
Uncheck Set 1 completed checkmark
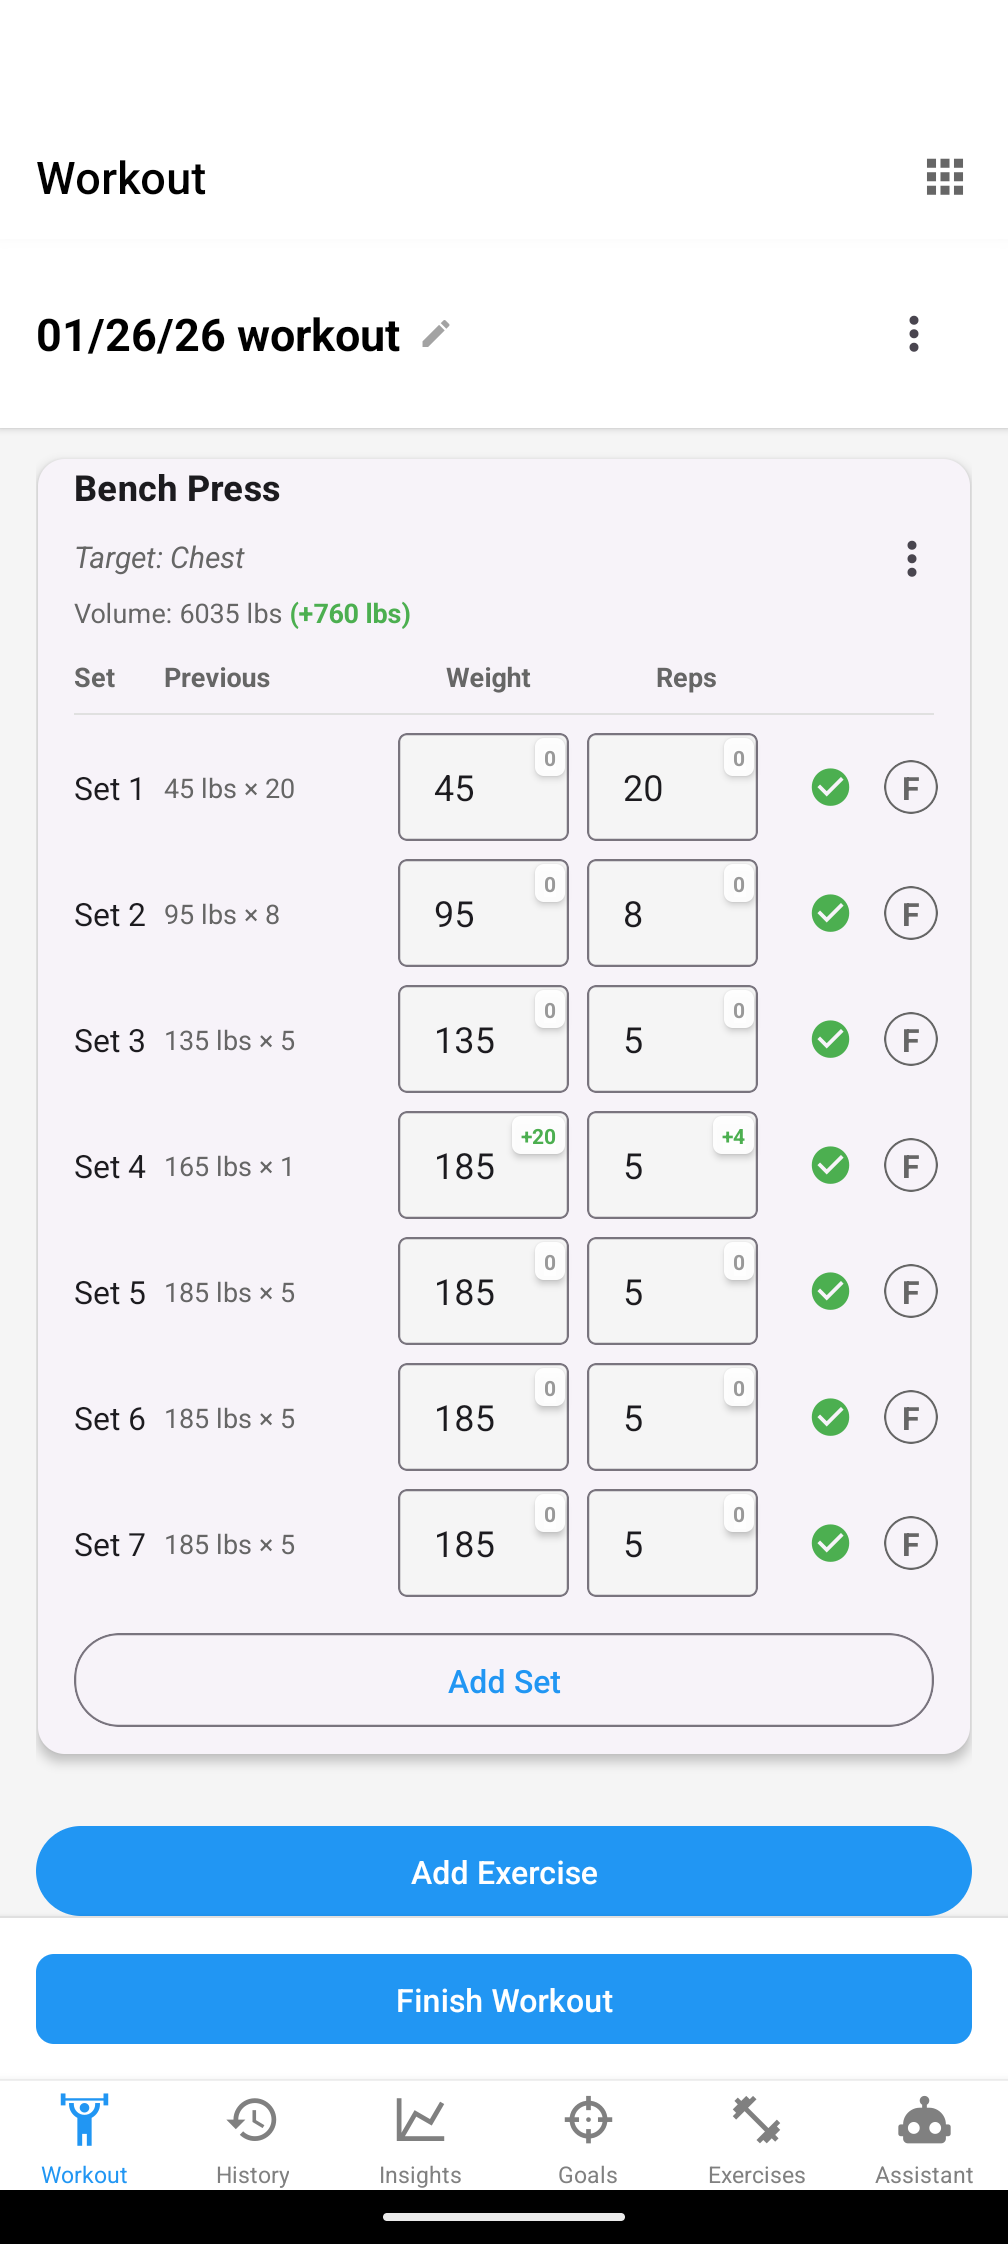830,787
